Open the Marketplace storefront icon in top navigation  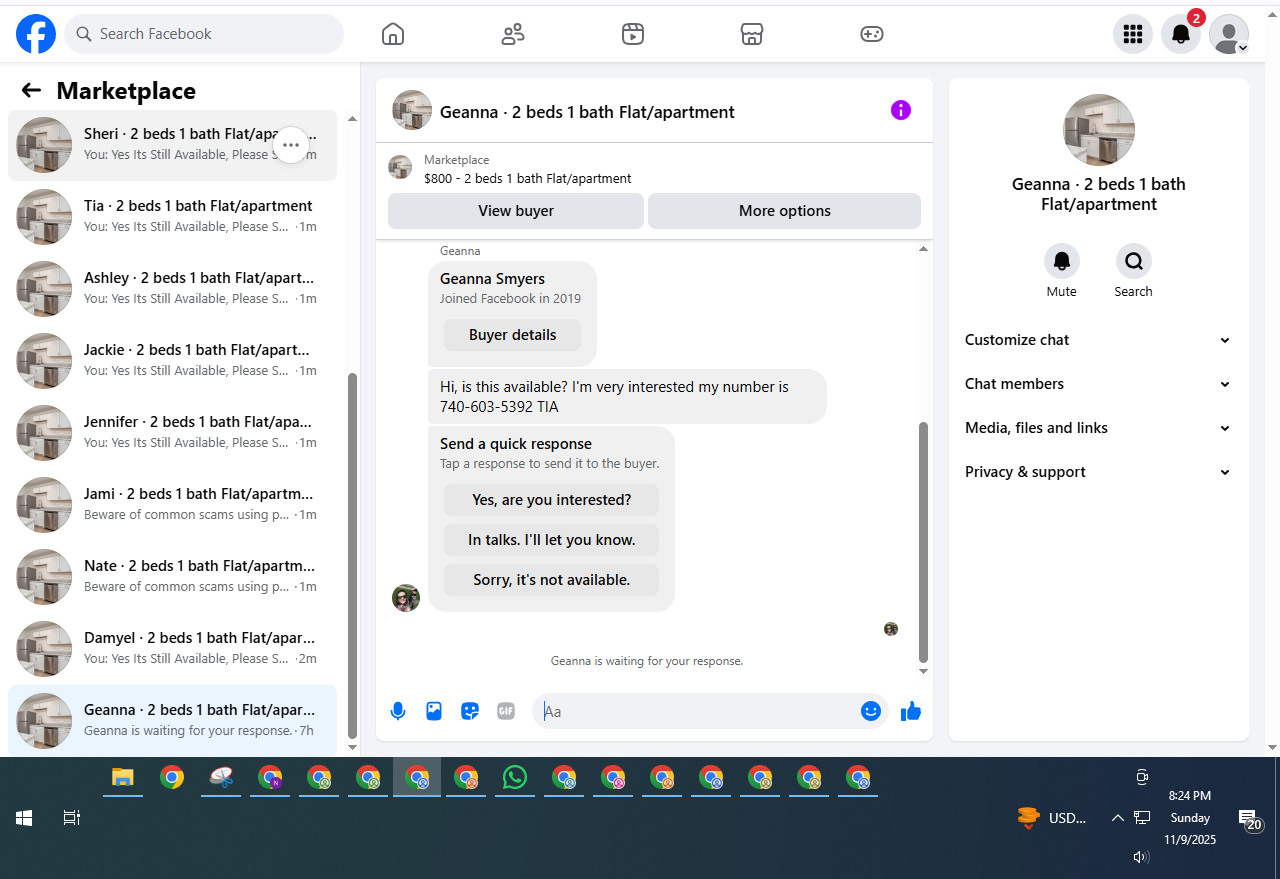pos(752,34)
